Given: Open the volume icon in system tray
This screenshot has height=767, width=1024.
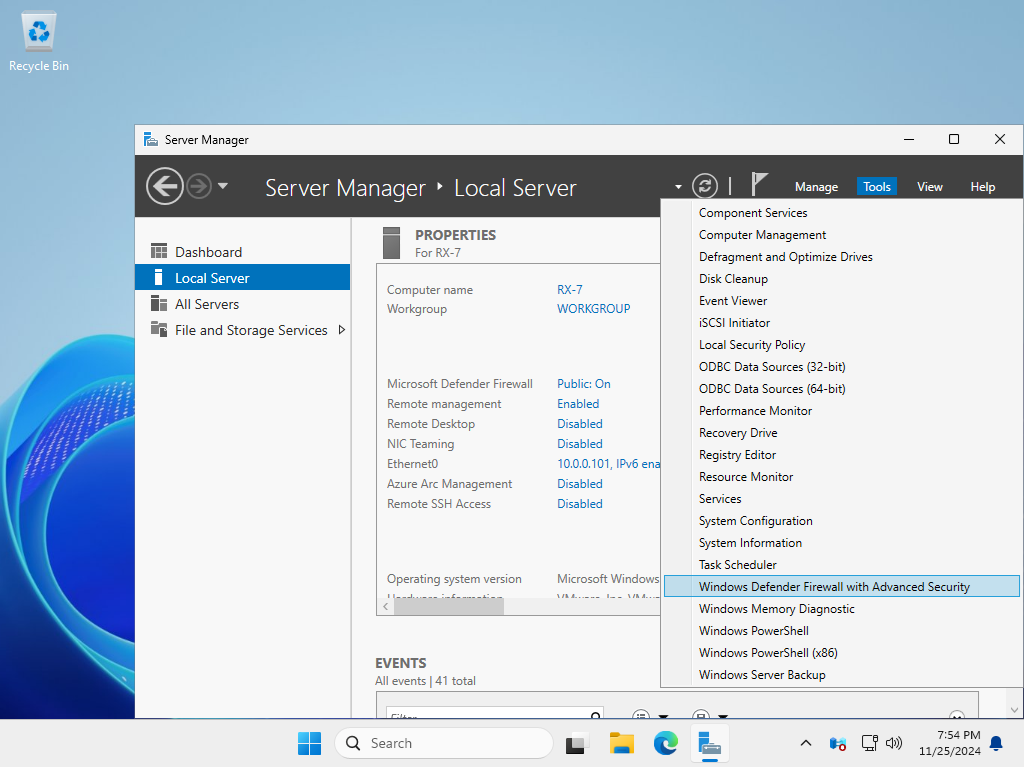Looking at the screenshot, I should tap(894, 742).
